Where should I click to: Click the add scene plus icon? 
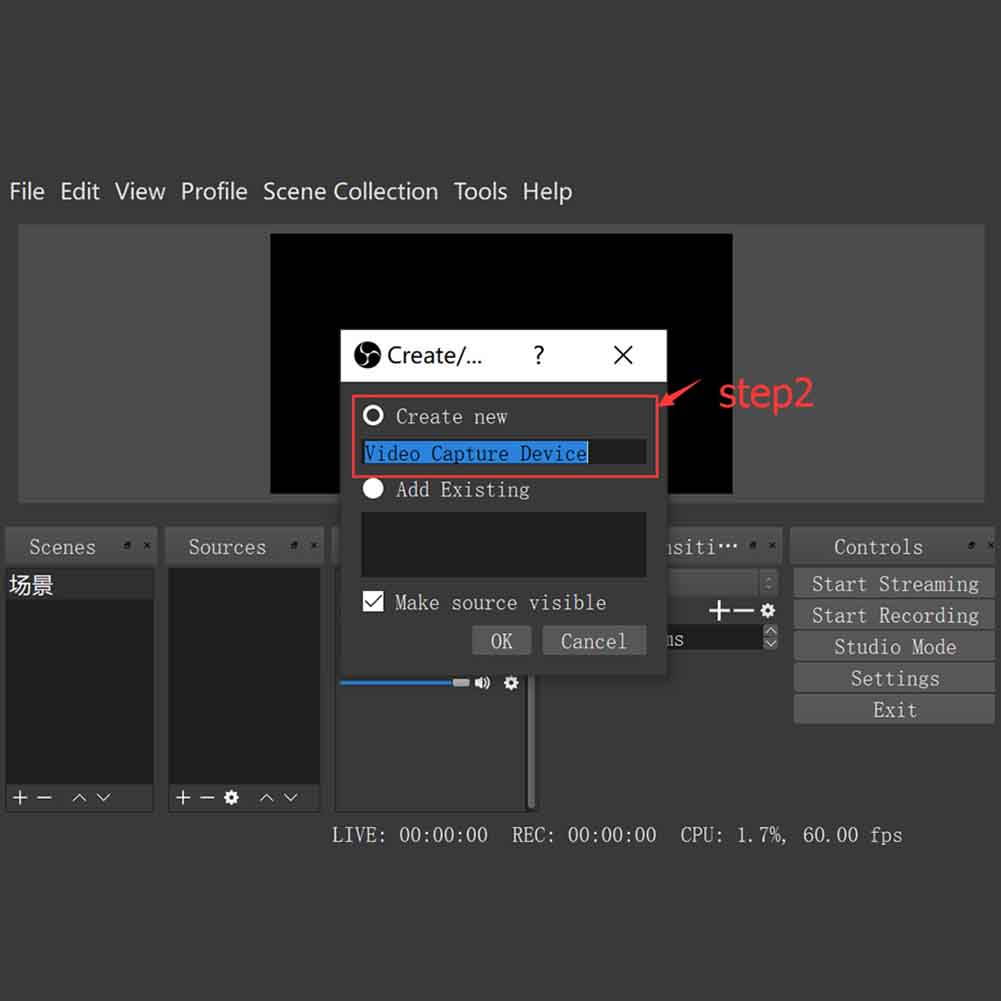pos(19,797)
